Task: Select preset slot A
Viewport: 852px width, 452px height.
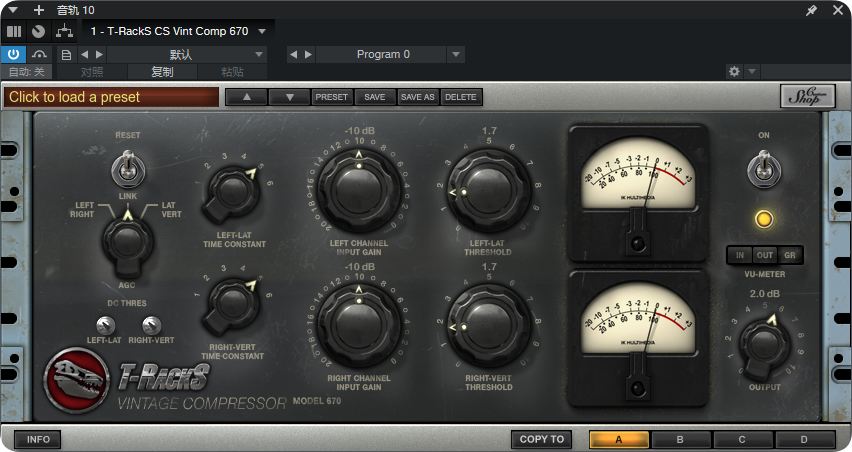Action: tap(619, 440)
